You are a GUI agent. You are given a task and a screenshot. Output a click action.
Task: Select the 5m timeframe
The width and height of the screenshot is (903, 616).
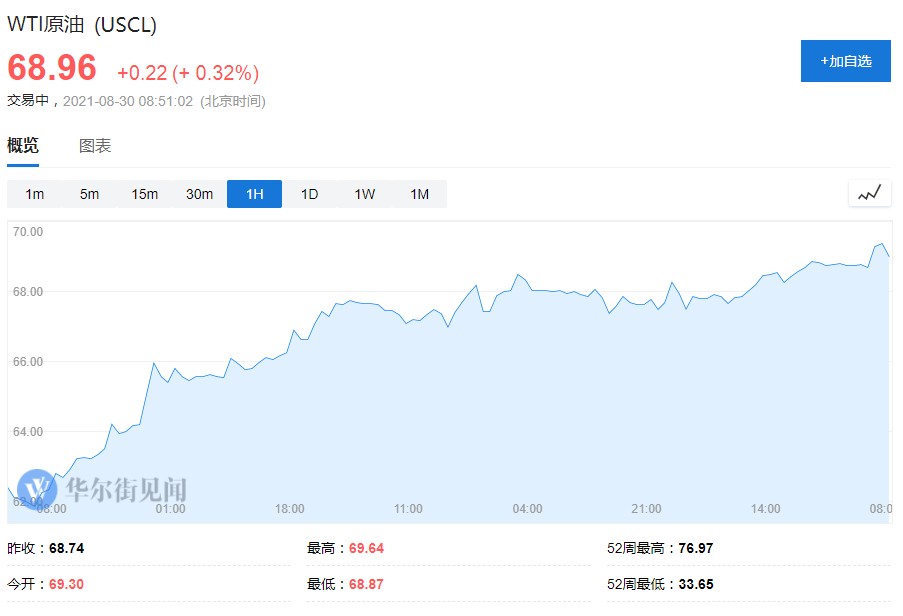pos(90,194)
